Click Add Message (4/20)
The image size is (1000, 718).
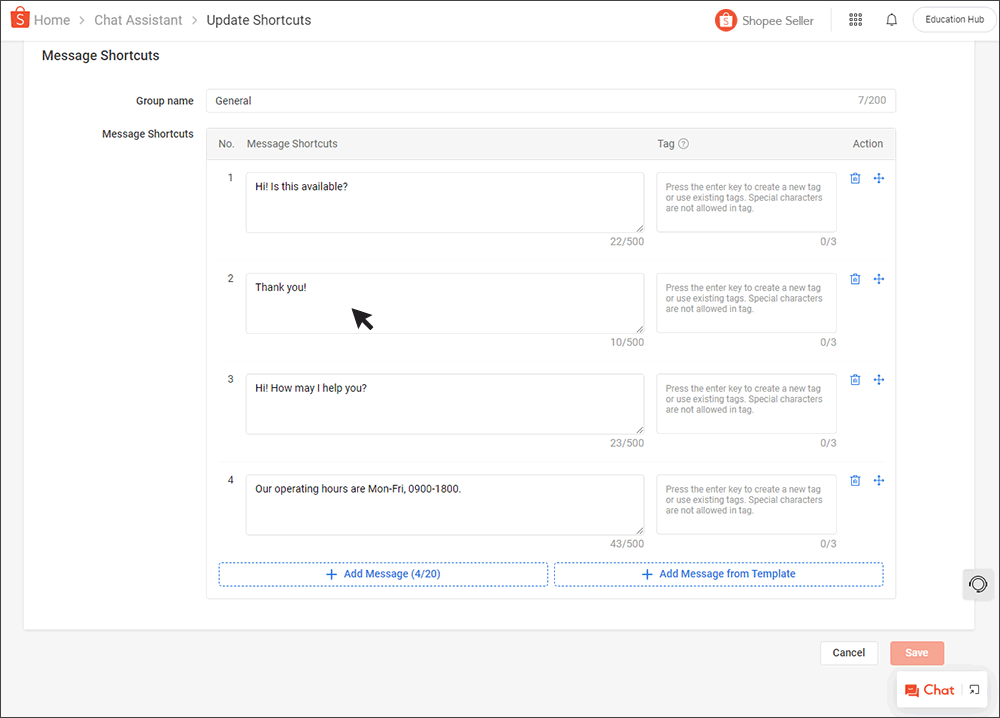point(383,574)
